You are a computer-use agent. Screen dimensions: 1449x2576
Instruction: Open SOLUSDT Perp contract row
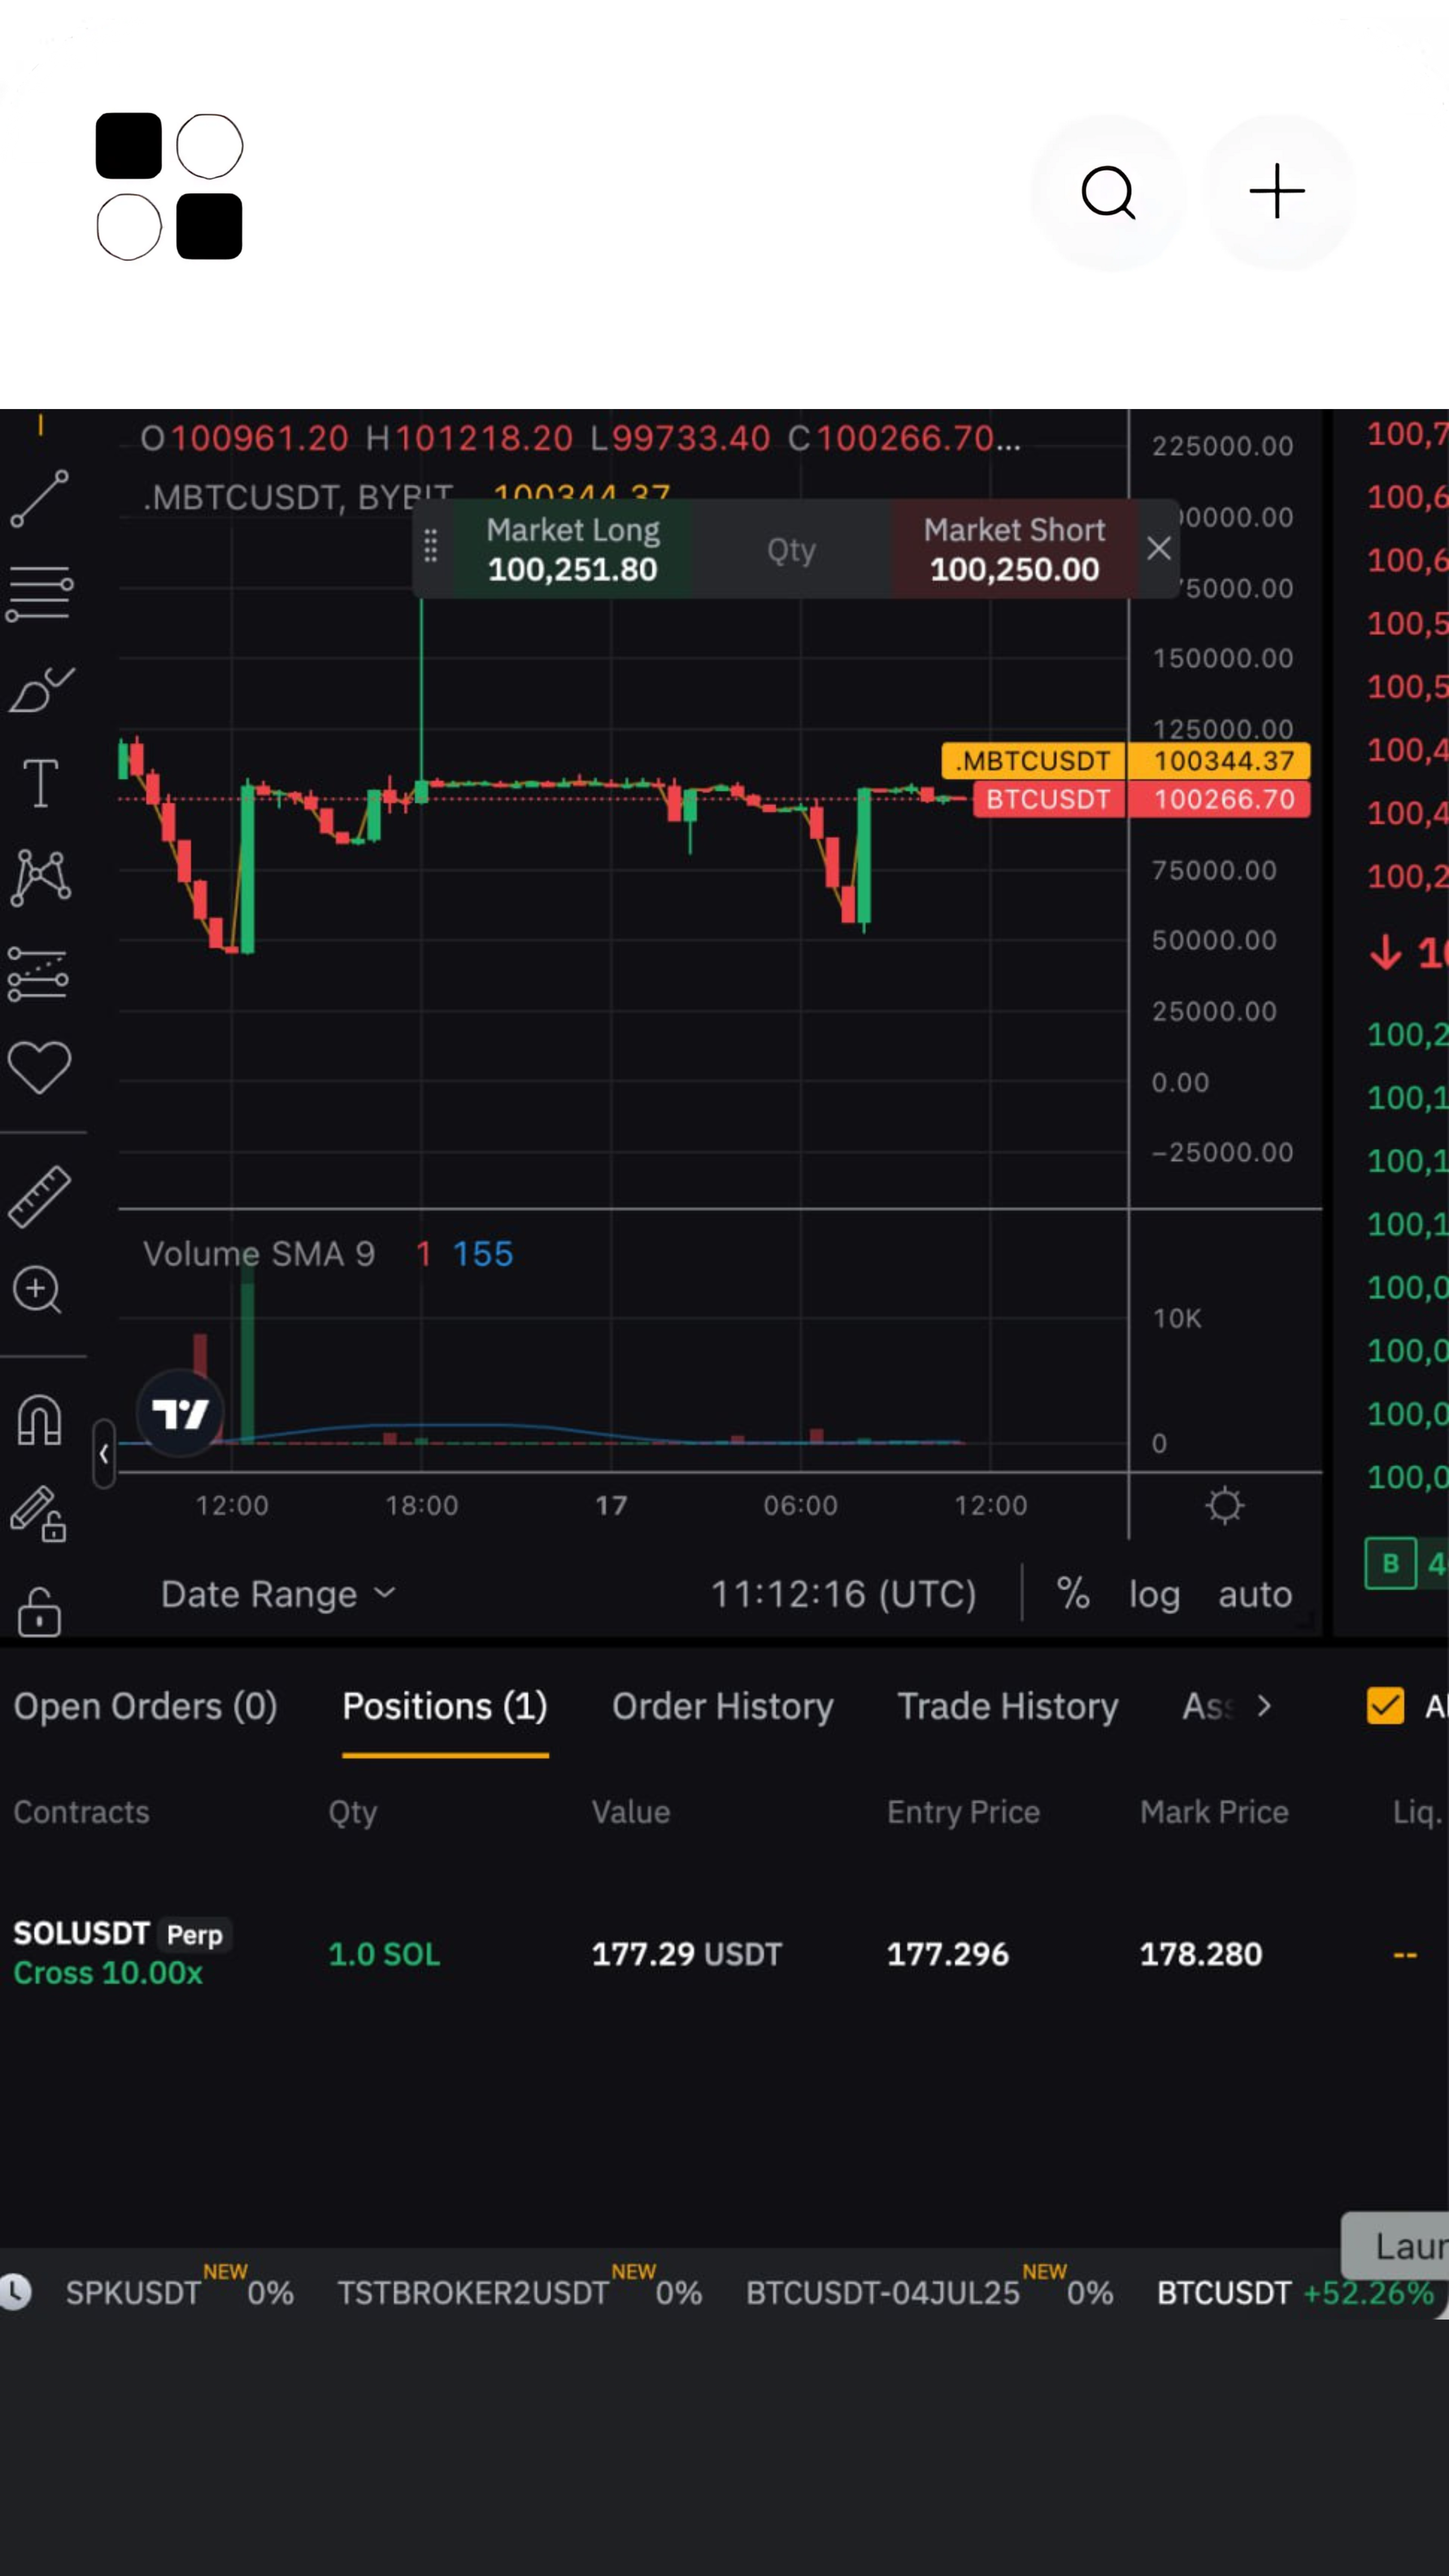pos(122,1934)
